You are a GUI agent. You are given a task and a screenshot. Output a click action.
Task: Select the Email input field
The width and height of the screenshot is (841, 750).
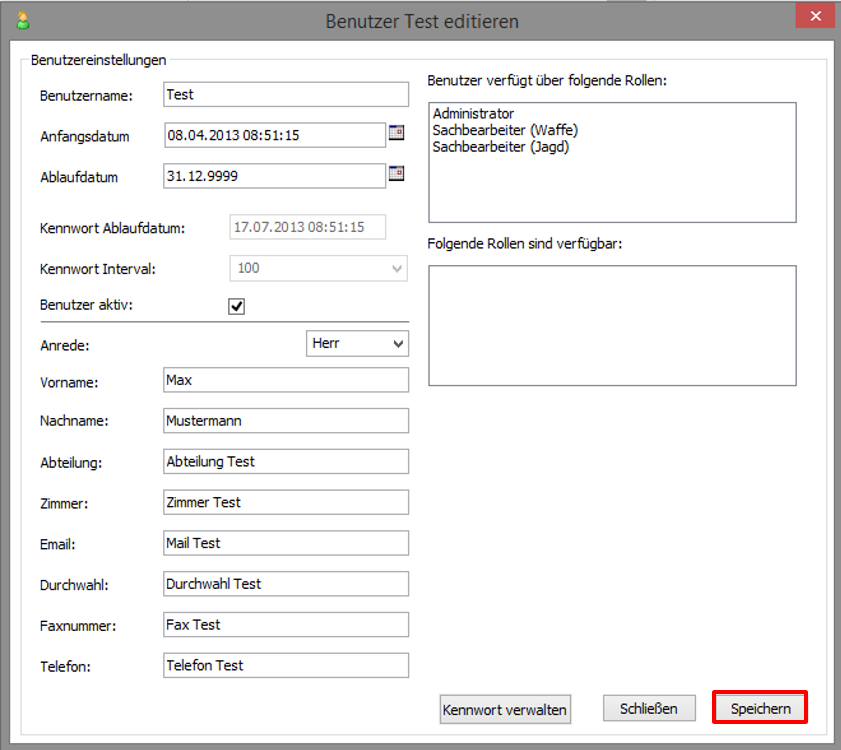[285, 543]
